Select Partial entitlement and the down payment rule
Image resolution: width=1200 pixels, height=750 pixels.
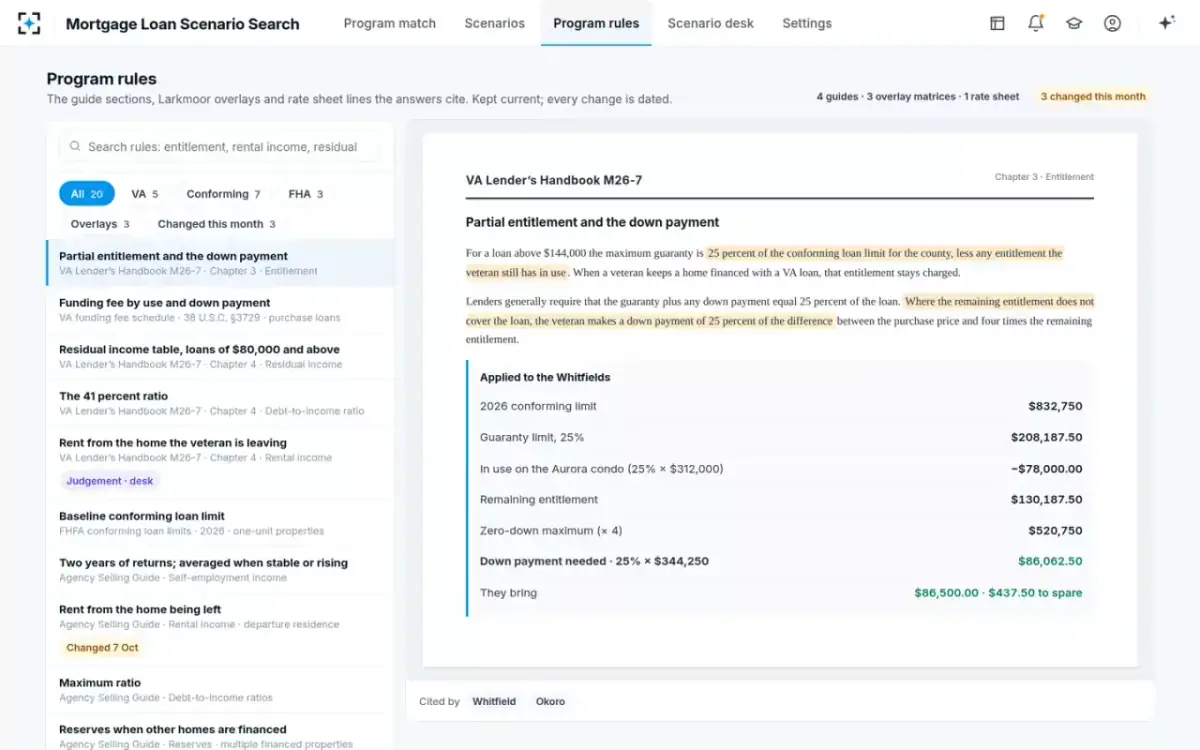pyautogui.click(x=220, y=263)
